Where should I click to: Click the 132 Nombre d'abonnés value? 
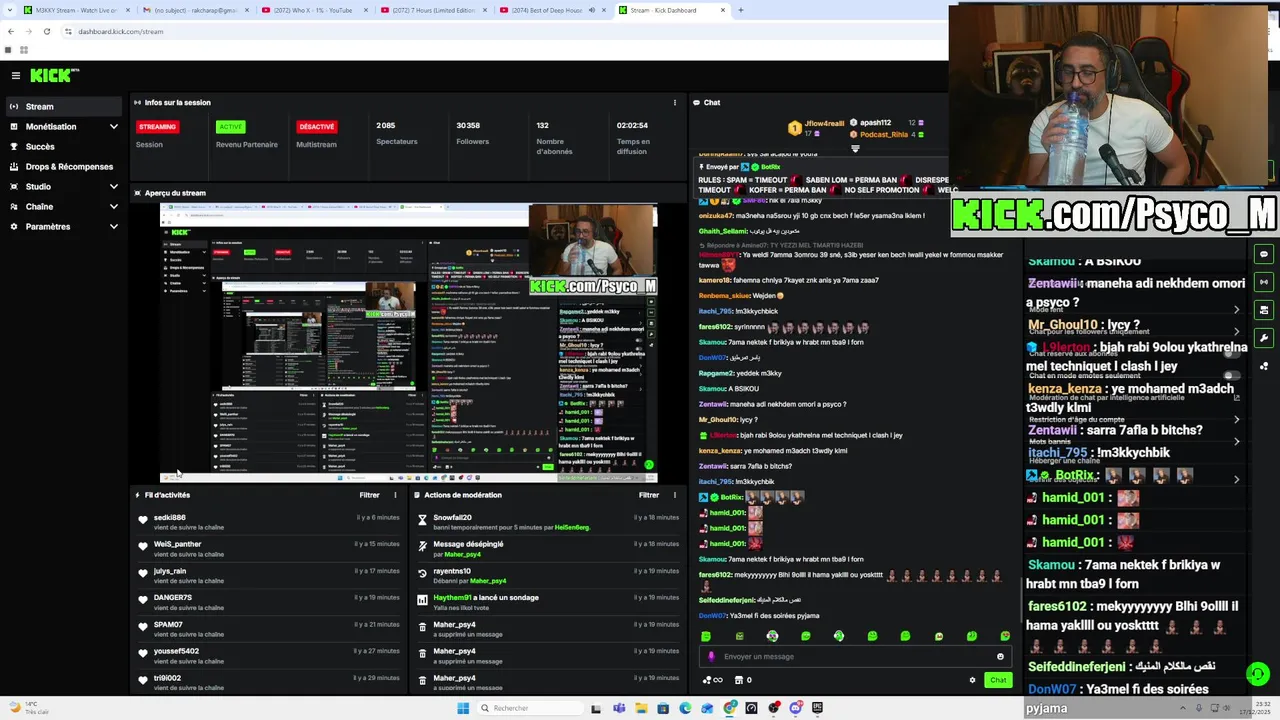click(542, 126)
